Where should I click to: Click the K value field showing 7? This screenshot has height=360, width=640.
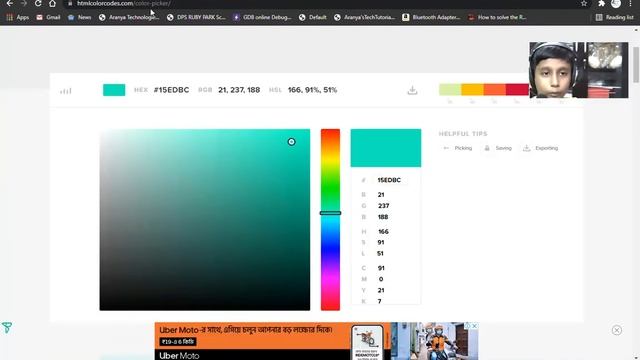[x=380, y=301]
